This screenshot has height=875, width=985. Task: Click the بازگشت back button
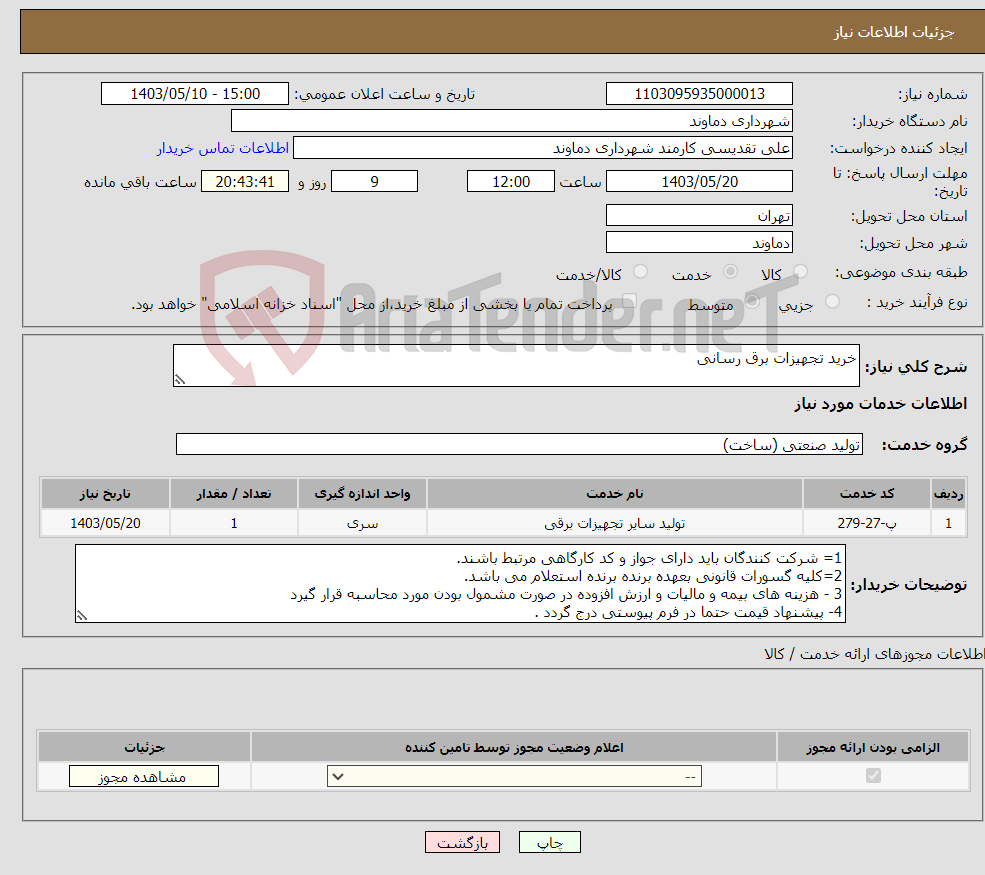(x=462, y=842)
